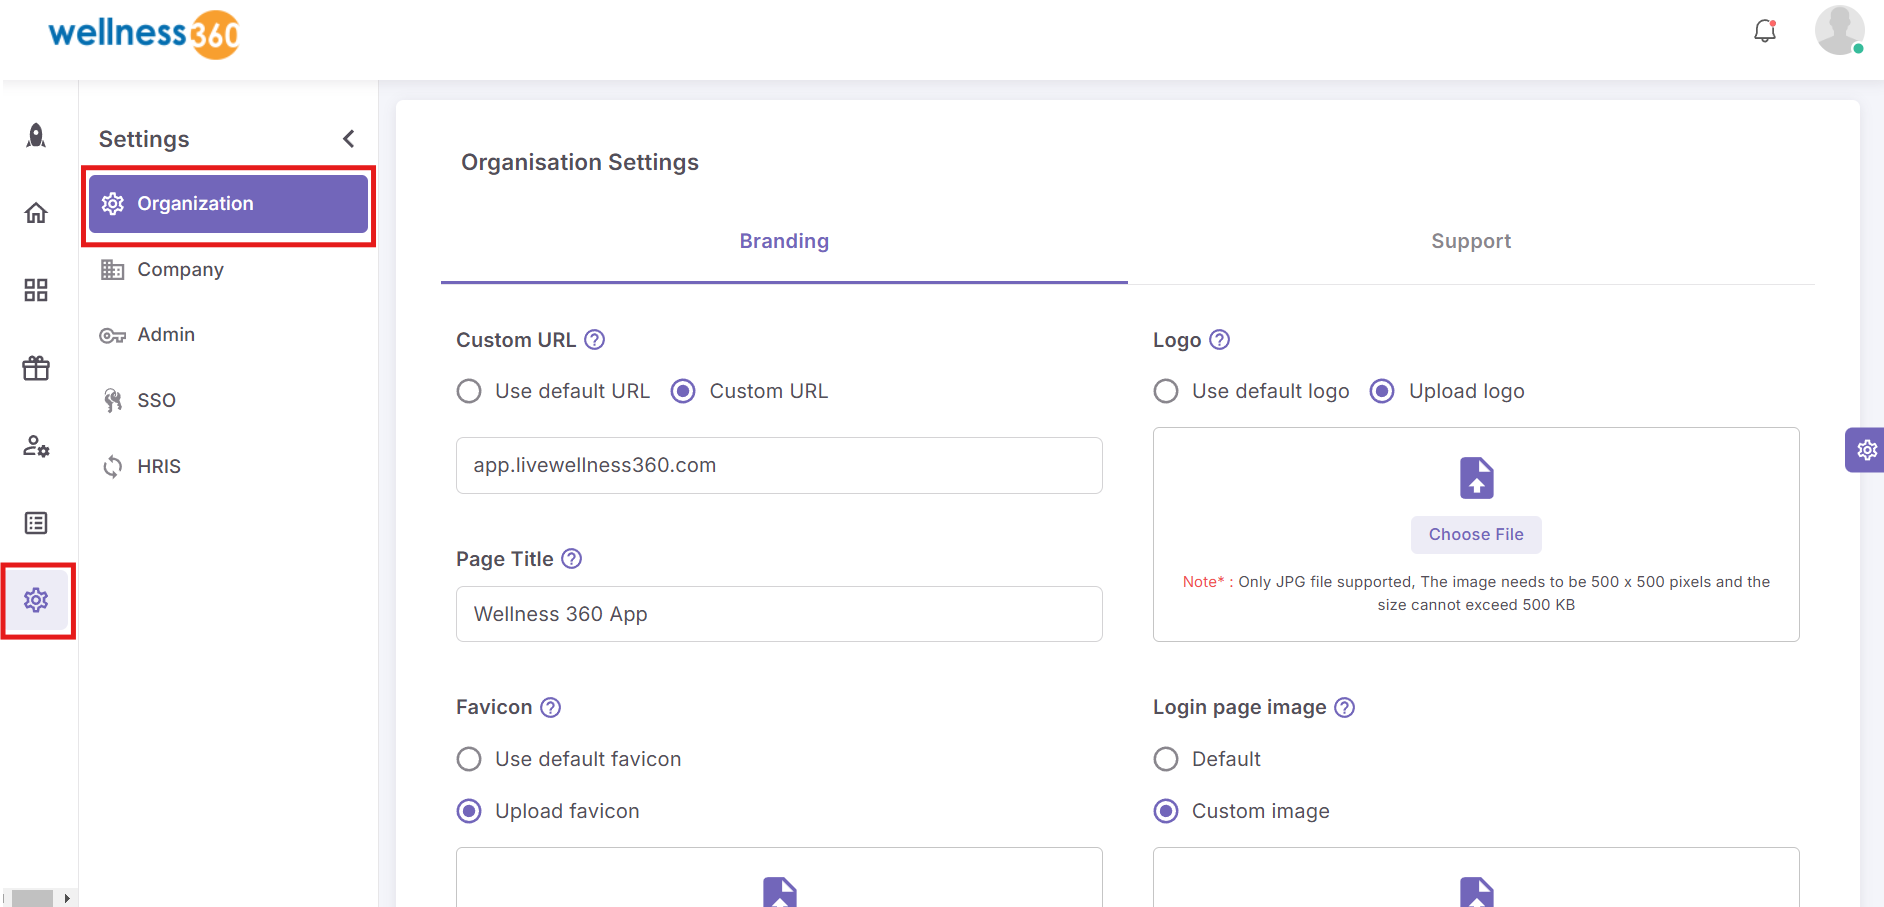
Task: Select Custom image for login page
Action: pyautogui.click(x=1166, y=811)
